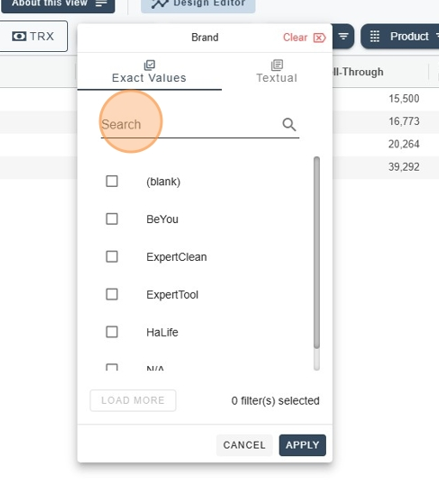The height and width of the screenshot is (489, 439).
Task: Enable the ExpertTool brand filter
Action: 112,294
